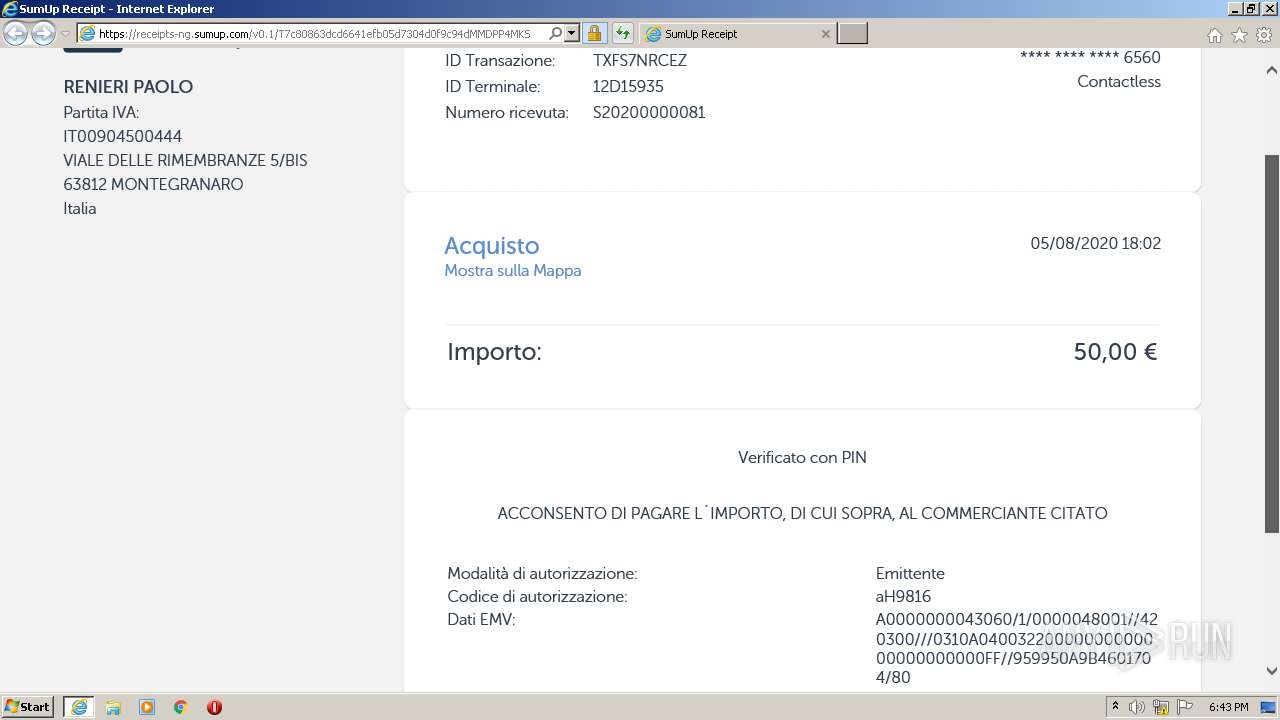The image size is (1280, 720).
Task: Open a new blank tab
Action: pos(852,34)
